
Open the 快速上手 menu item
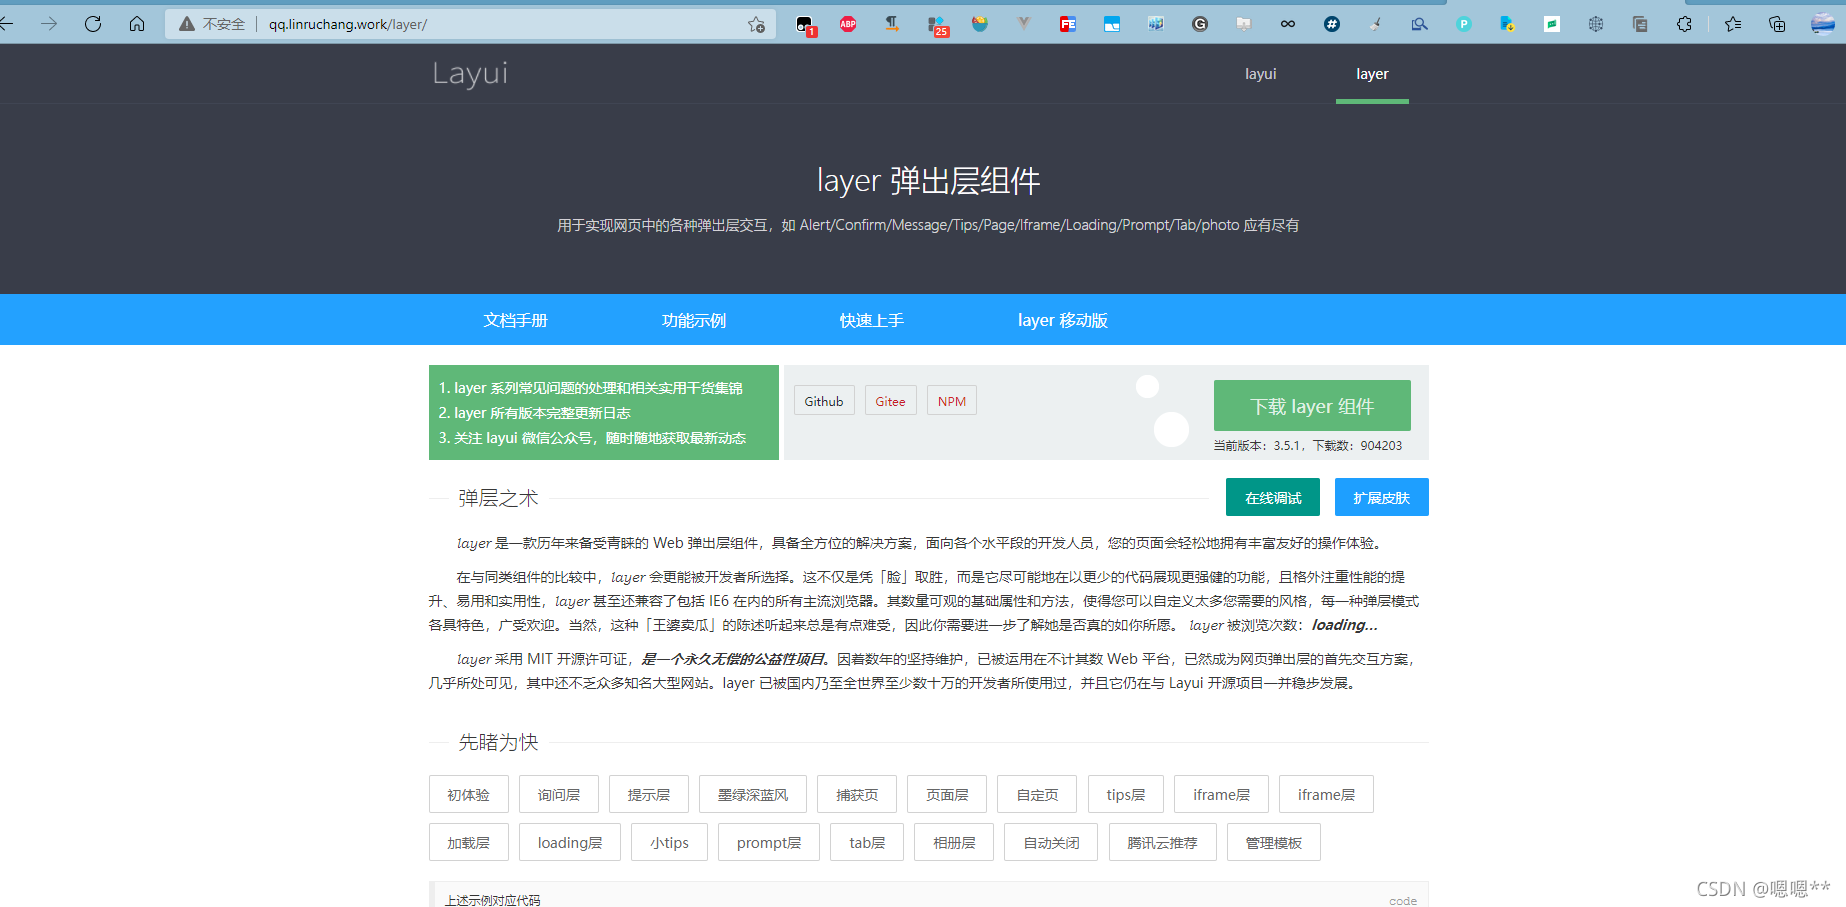coord(872,320)
